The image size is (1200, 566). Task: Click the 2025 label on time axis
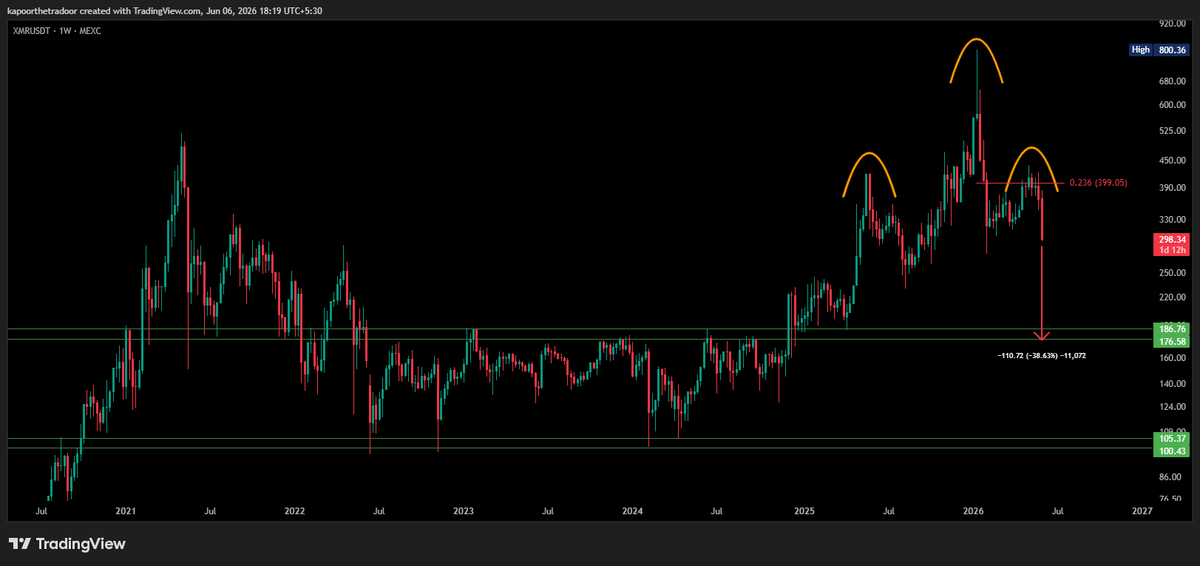click(x=804, y=511)
